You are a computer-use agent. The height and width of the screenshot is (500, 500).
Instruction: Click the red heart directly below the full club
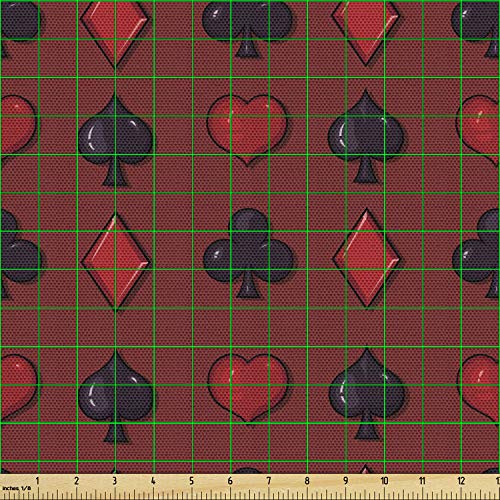click(248, 387)
